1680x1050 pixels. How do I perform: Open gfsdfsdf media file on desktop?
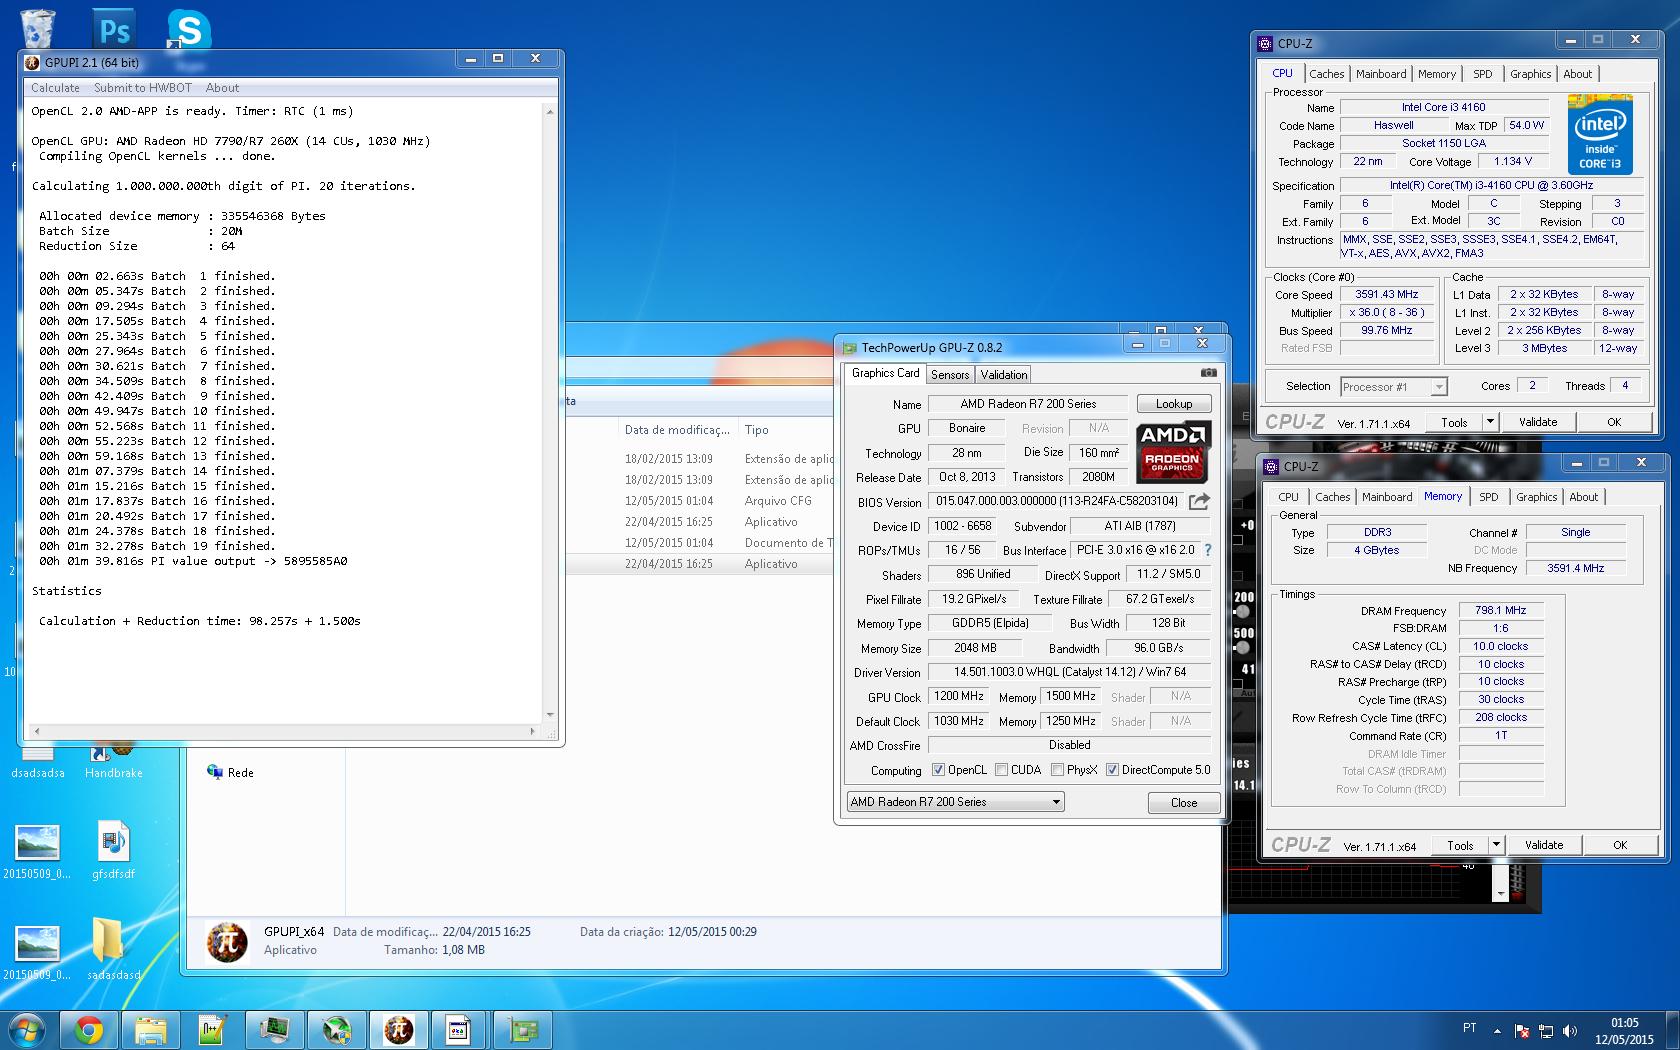click(113, 851)
